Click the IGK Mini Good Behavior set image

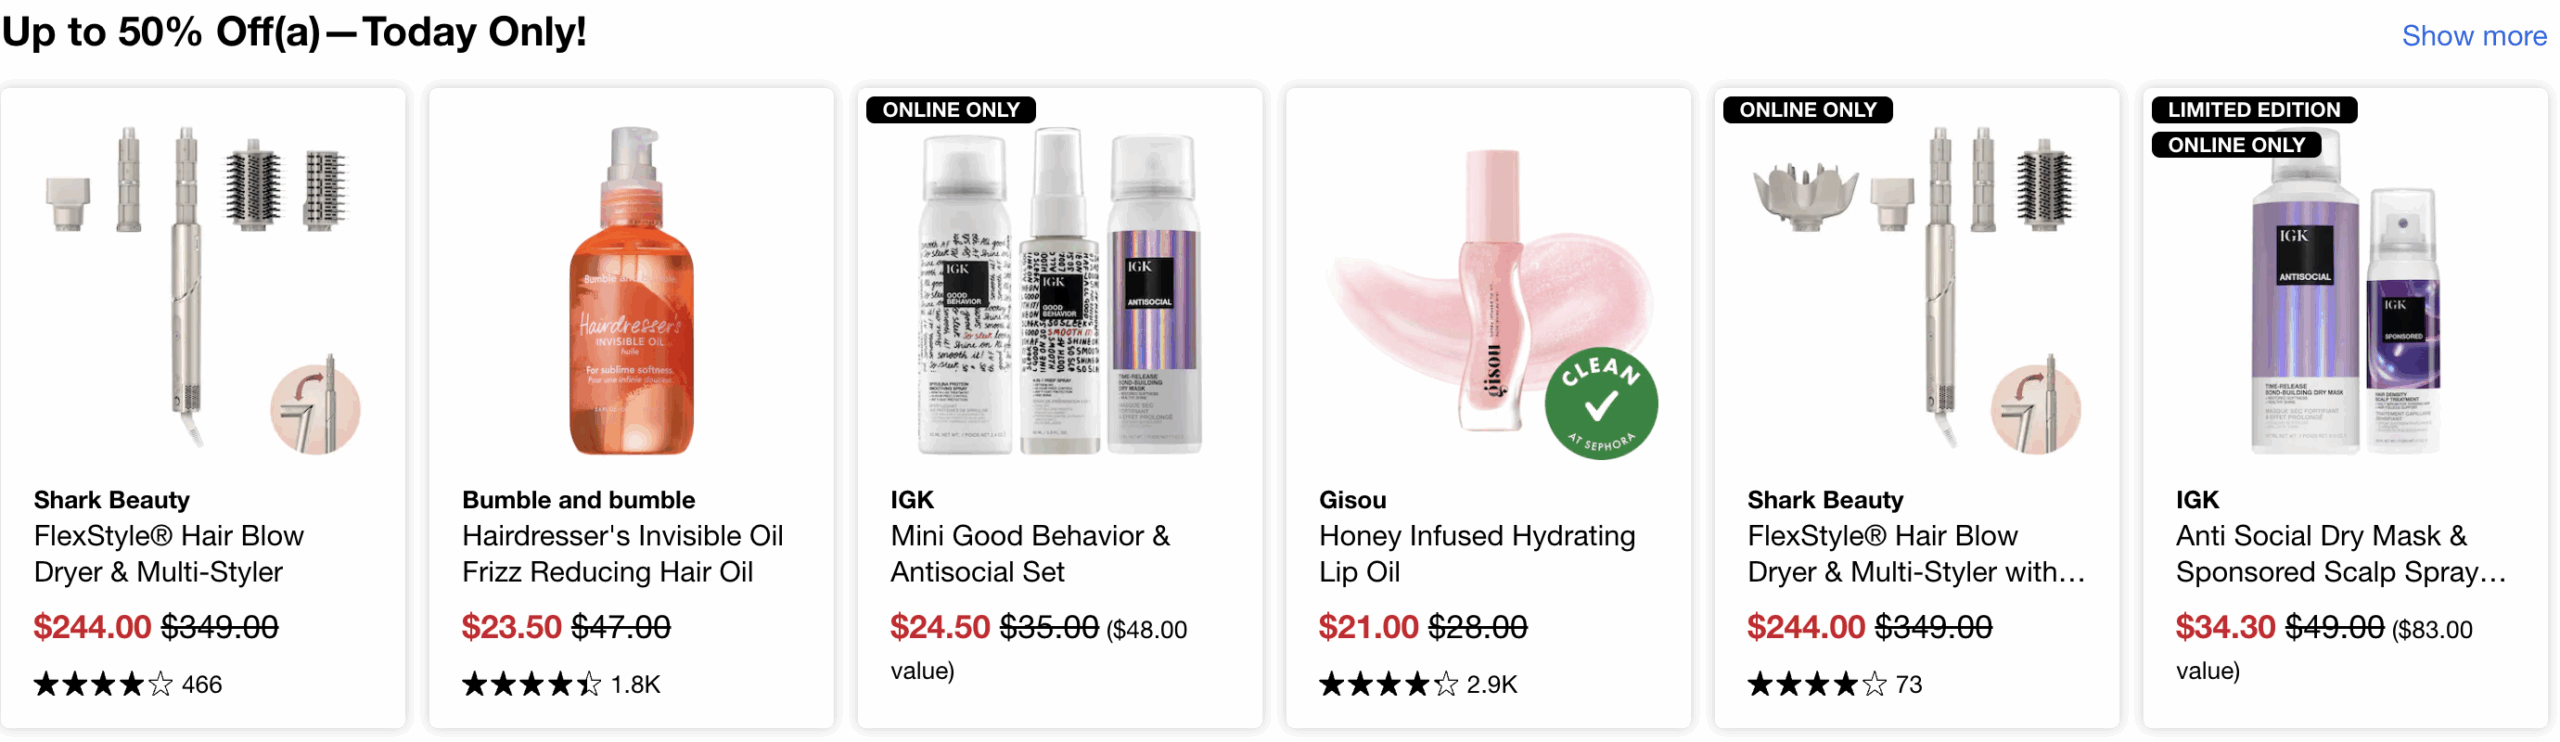(x=1060, y=290)
